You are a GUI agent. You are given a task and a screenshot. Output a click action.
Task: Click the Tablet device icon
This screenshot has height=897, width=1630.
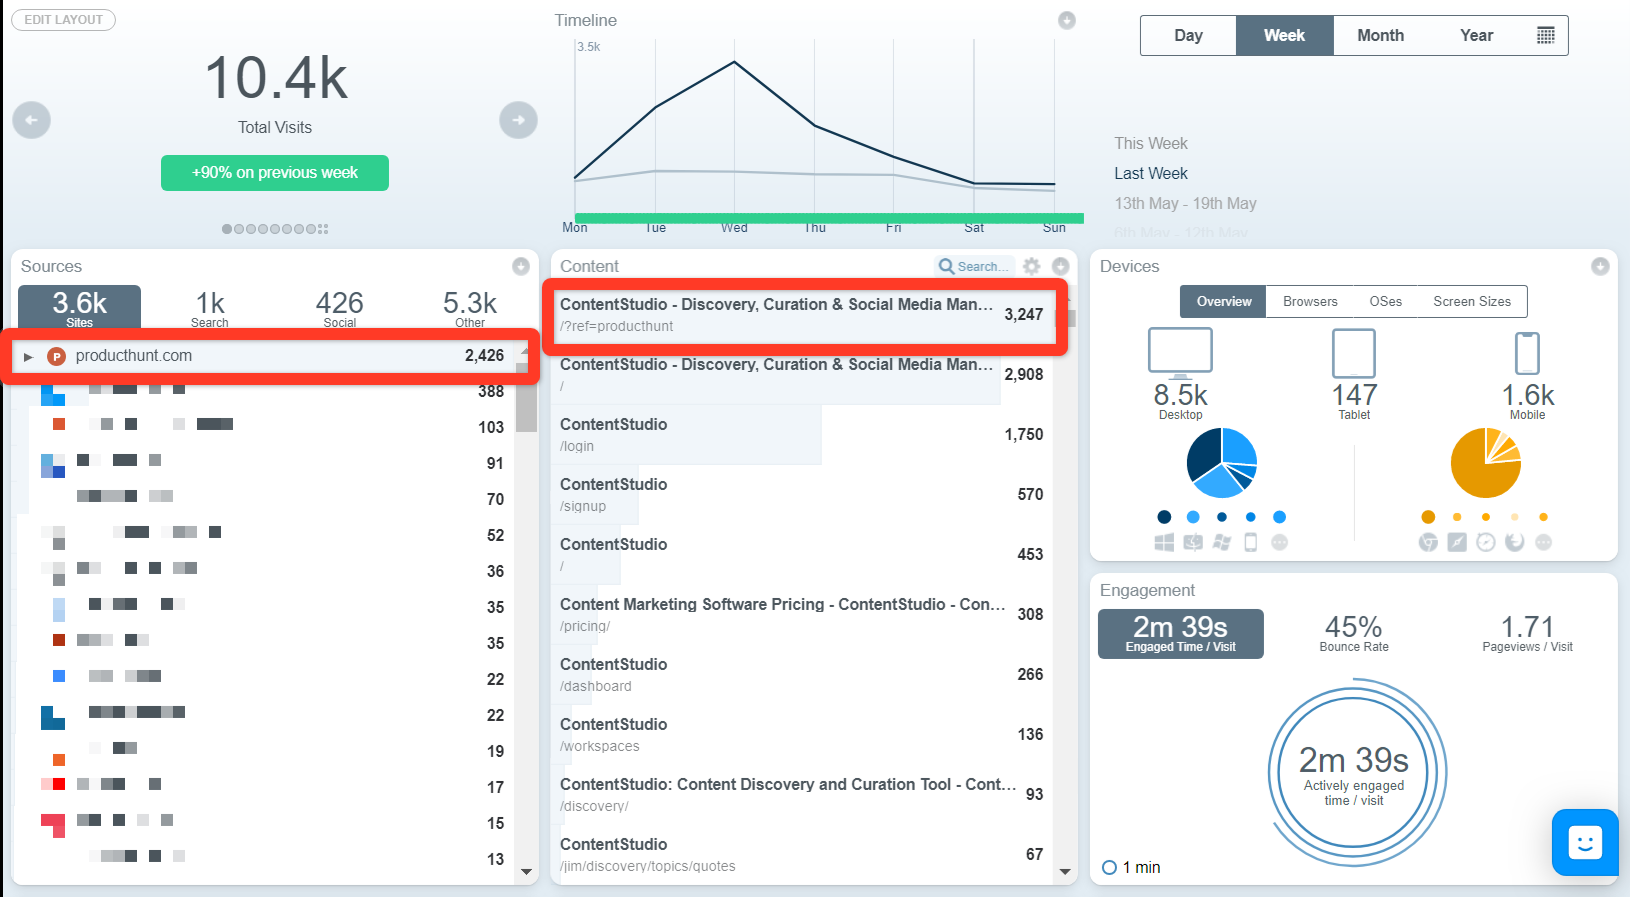click(x=1354, y=353)
